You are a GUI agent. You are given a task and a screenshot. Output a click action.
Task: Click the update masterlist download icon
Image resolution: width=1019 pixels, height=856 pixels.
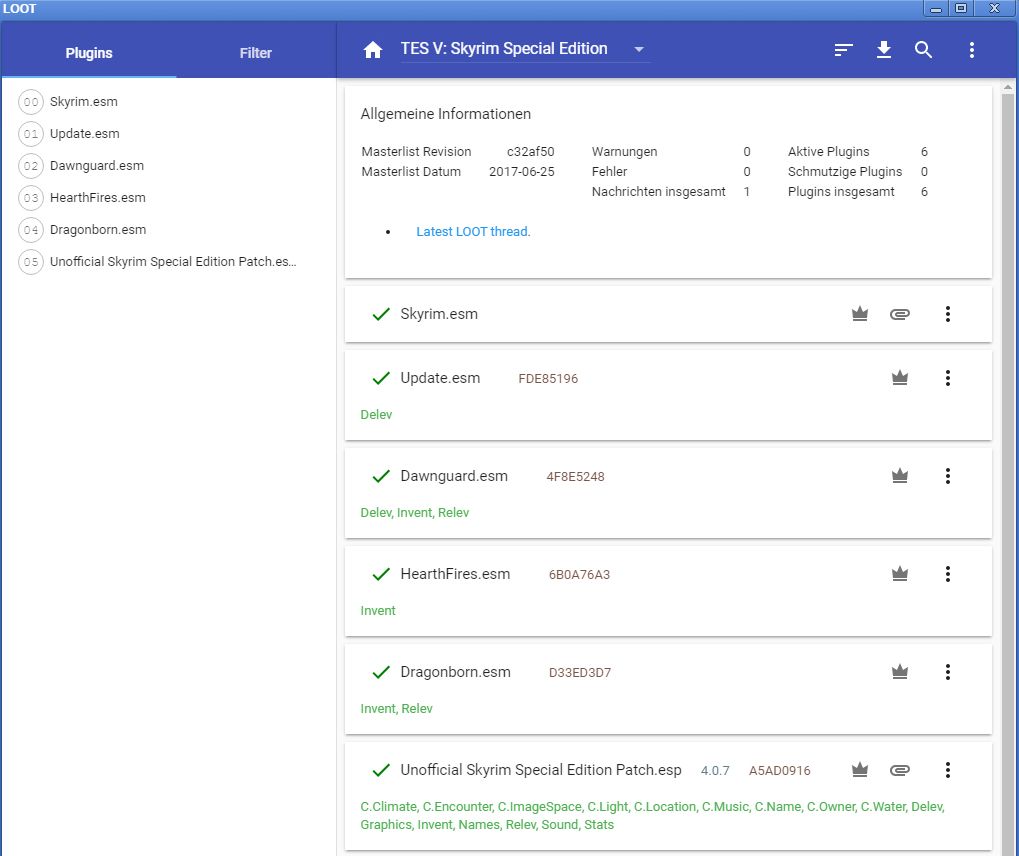pos(884,50)
